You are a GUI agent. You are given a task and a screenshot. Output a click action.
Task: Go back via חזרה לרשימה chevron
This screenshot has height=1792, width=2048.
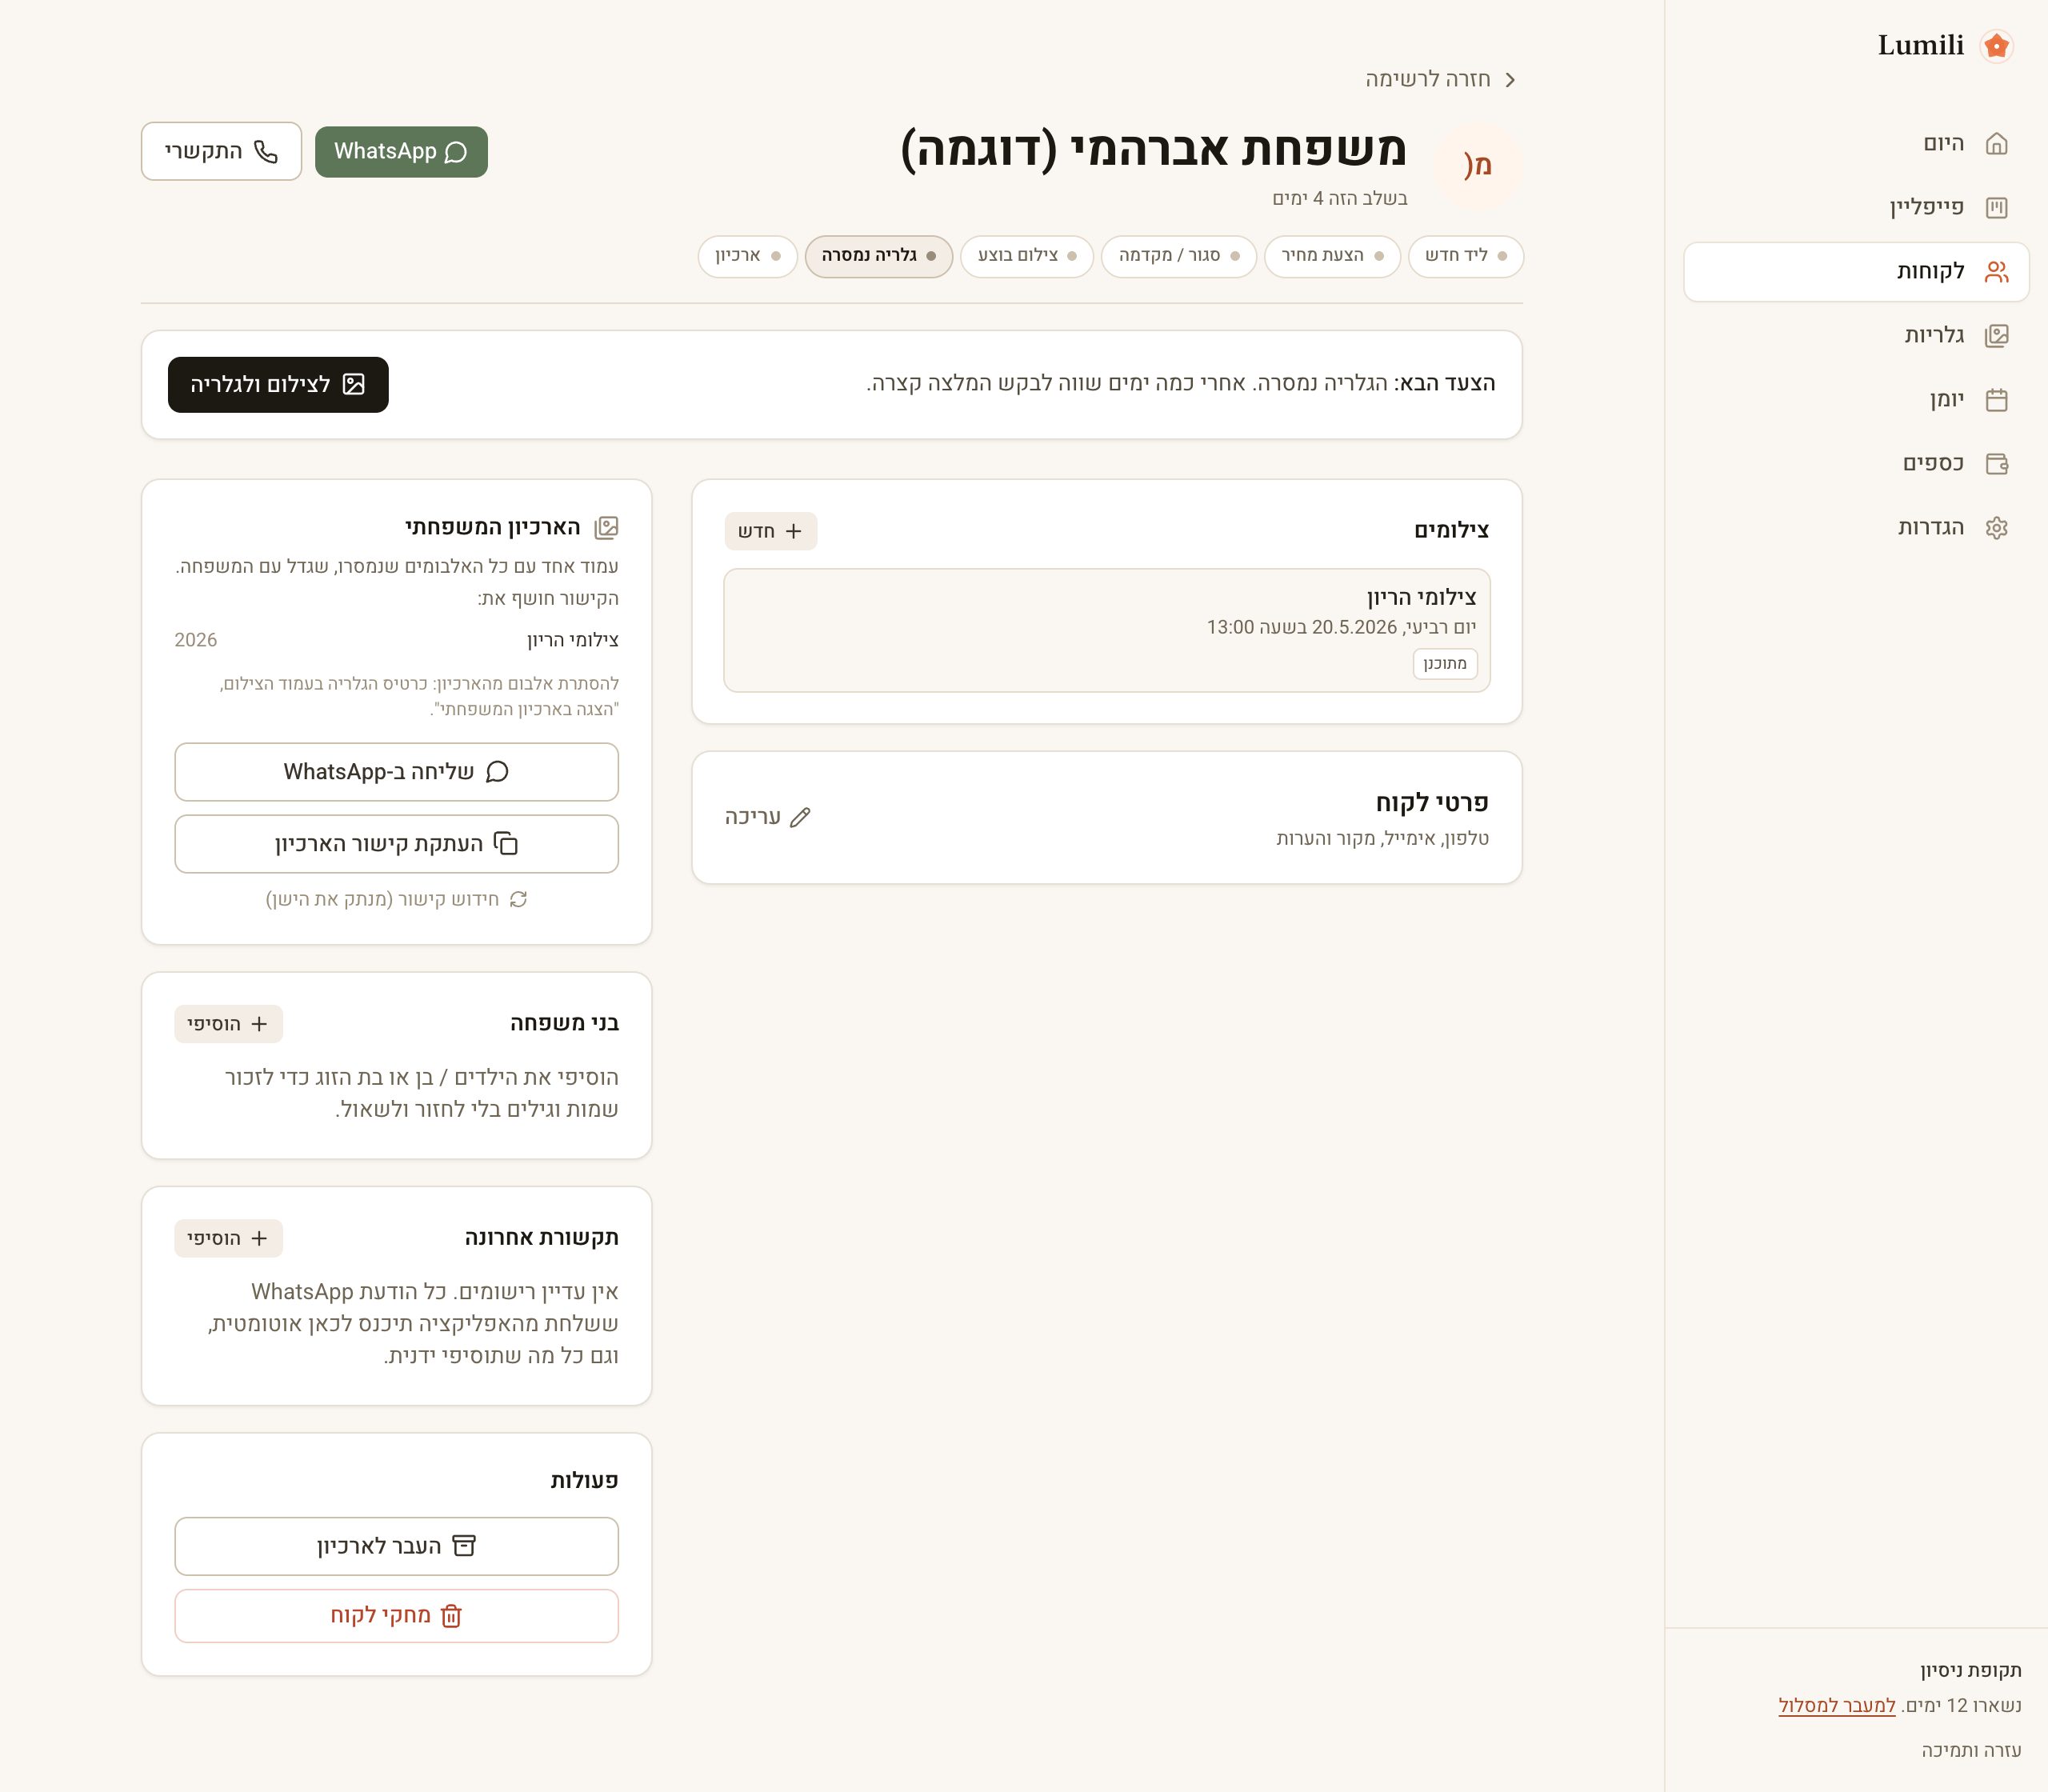1510,80
